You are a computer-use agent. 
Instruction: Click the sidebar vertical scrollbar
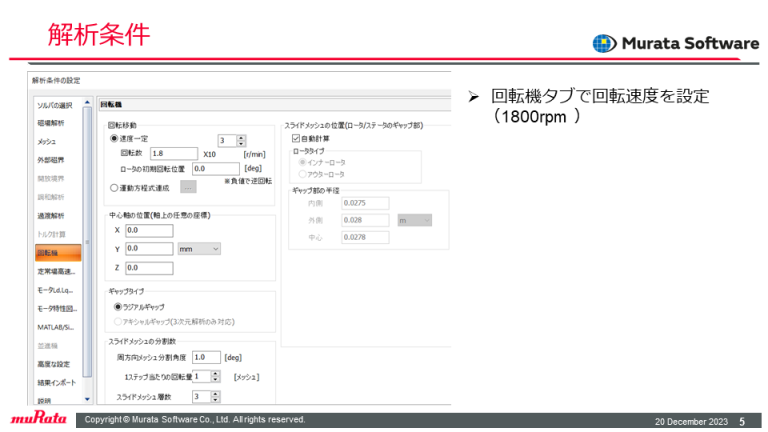pyautogui.click(x=88, y=240)
